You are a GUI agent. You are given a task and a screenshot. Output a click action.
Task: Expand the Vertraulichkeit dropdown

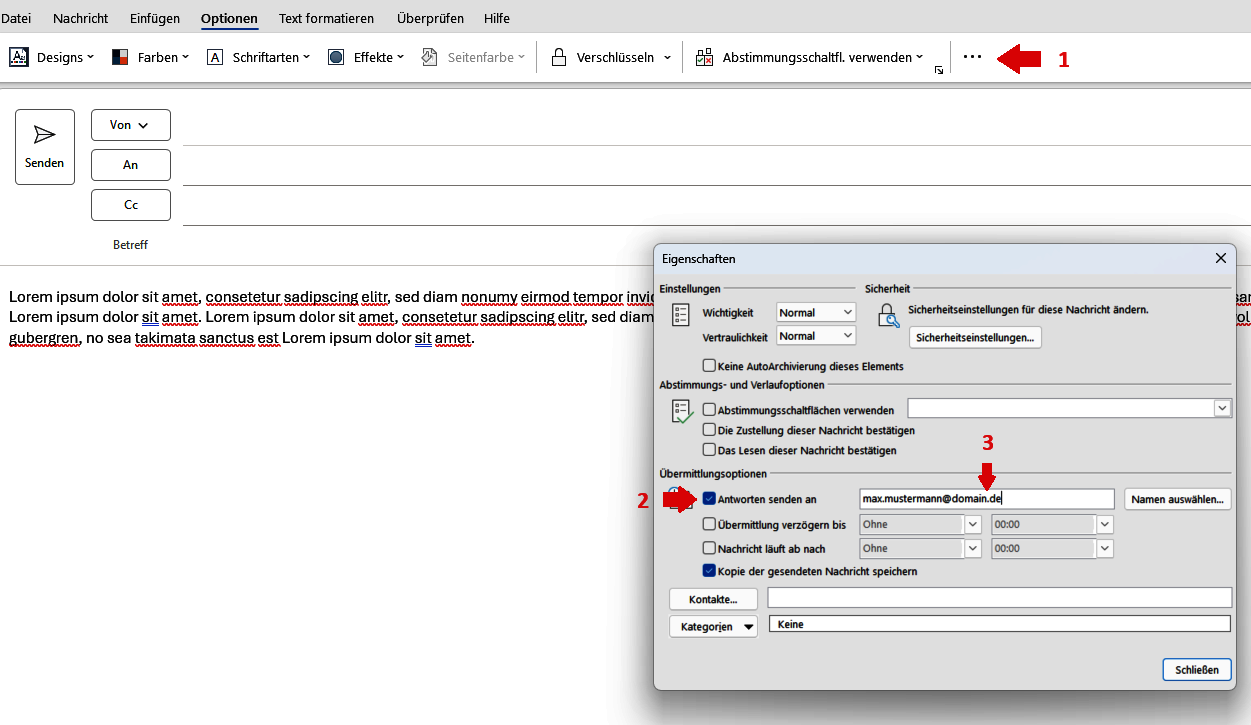click(846, 335)
